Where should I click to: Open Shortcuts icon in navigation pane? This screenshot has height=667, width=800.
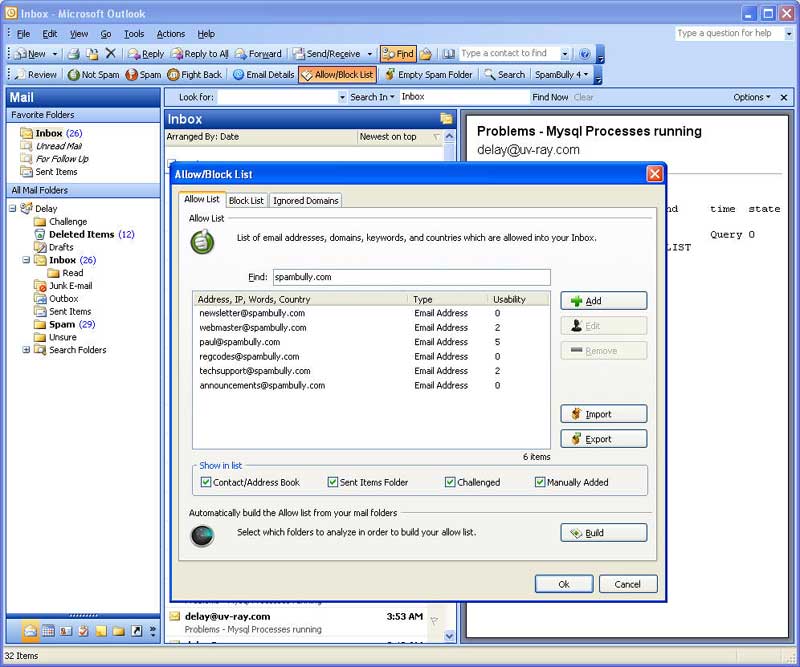click(136, 631)
